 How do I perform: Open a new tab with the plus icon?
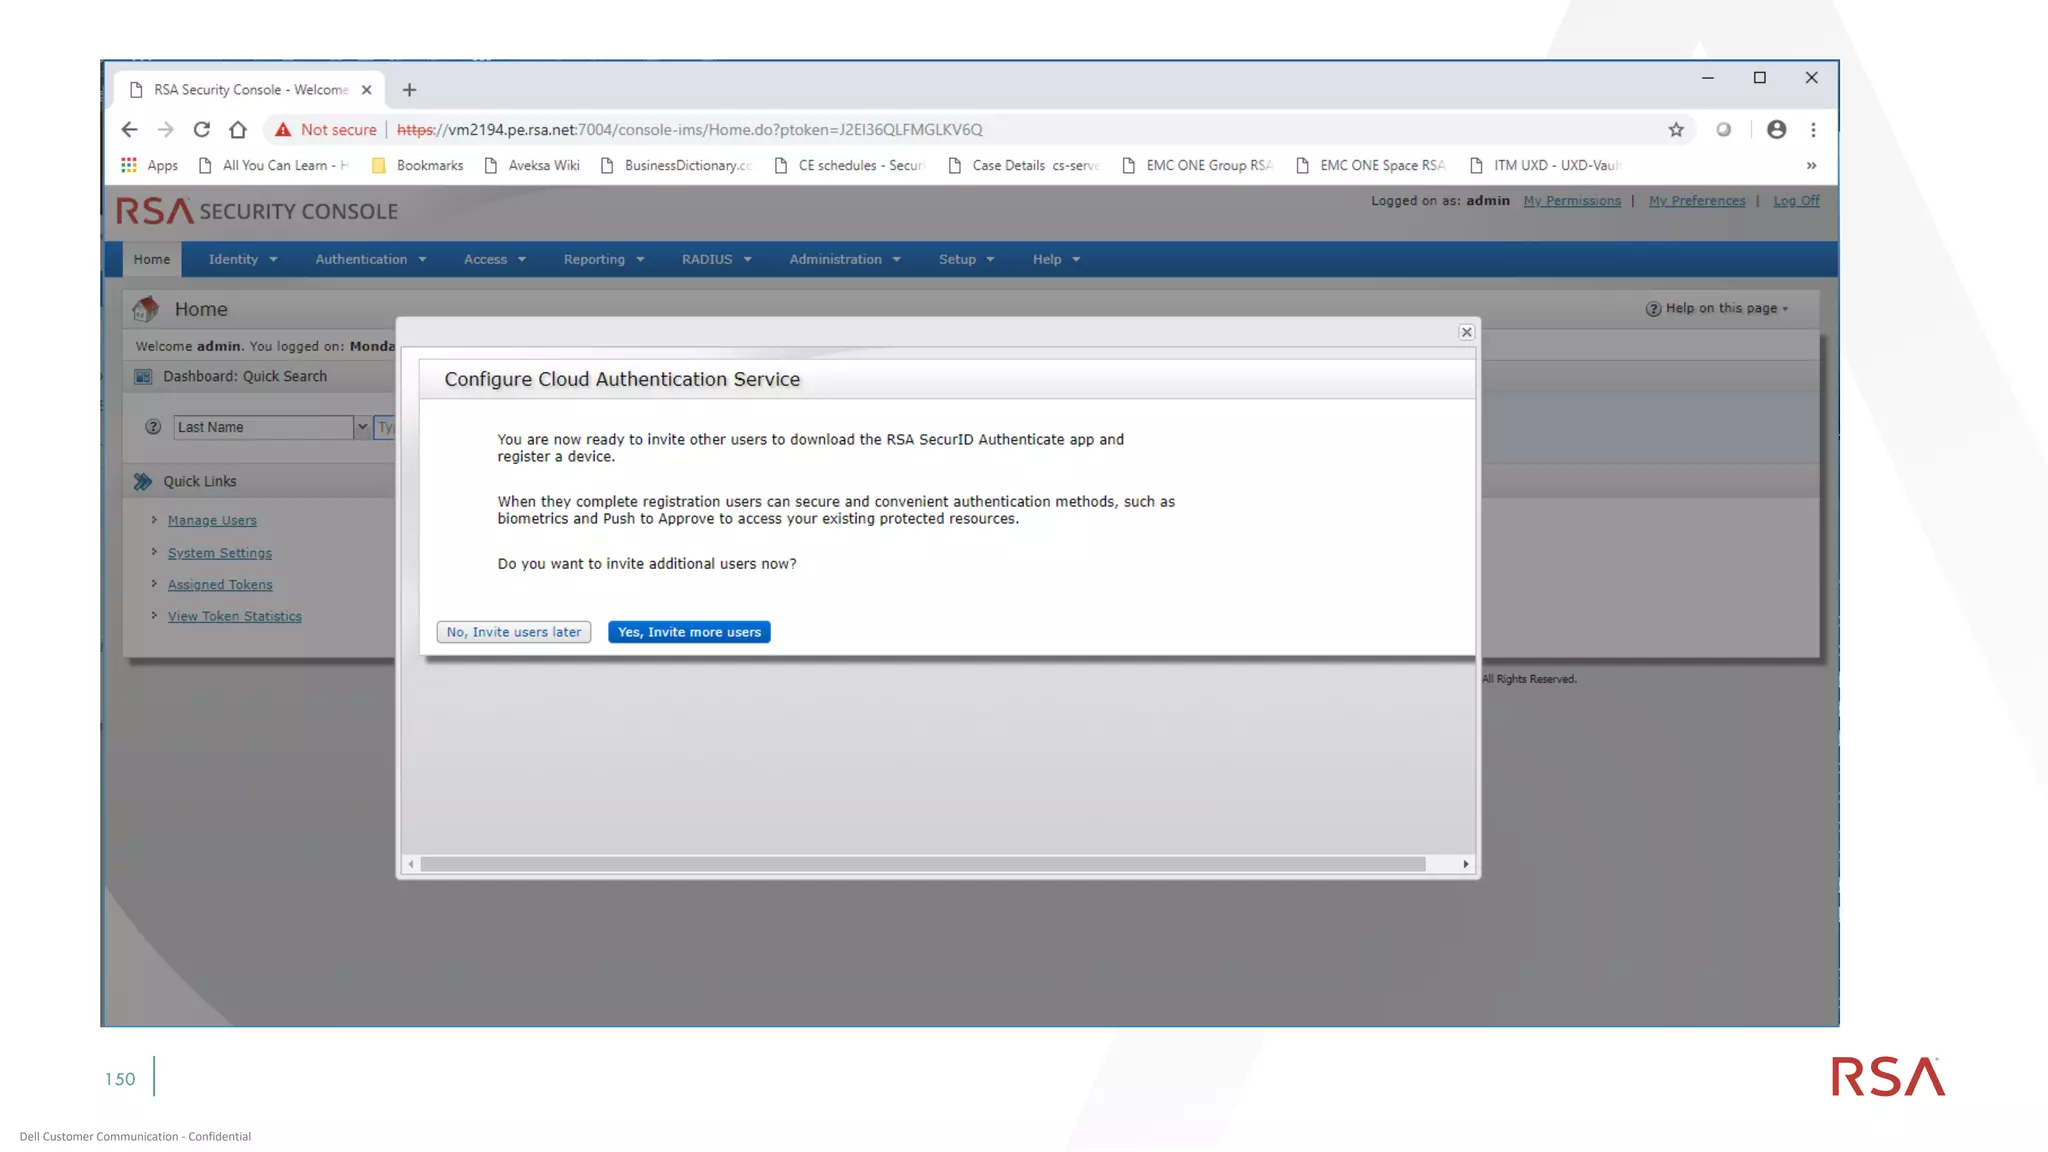409,90
